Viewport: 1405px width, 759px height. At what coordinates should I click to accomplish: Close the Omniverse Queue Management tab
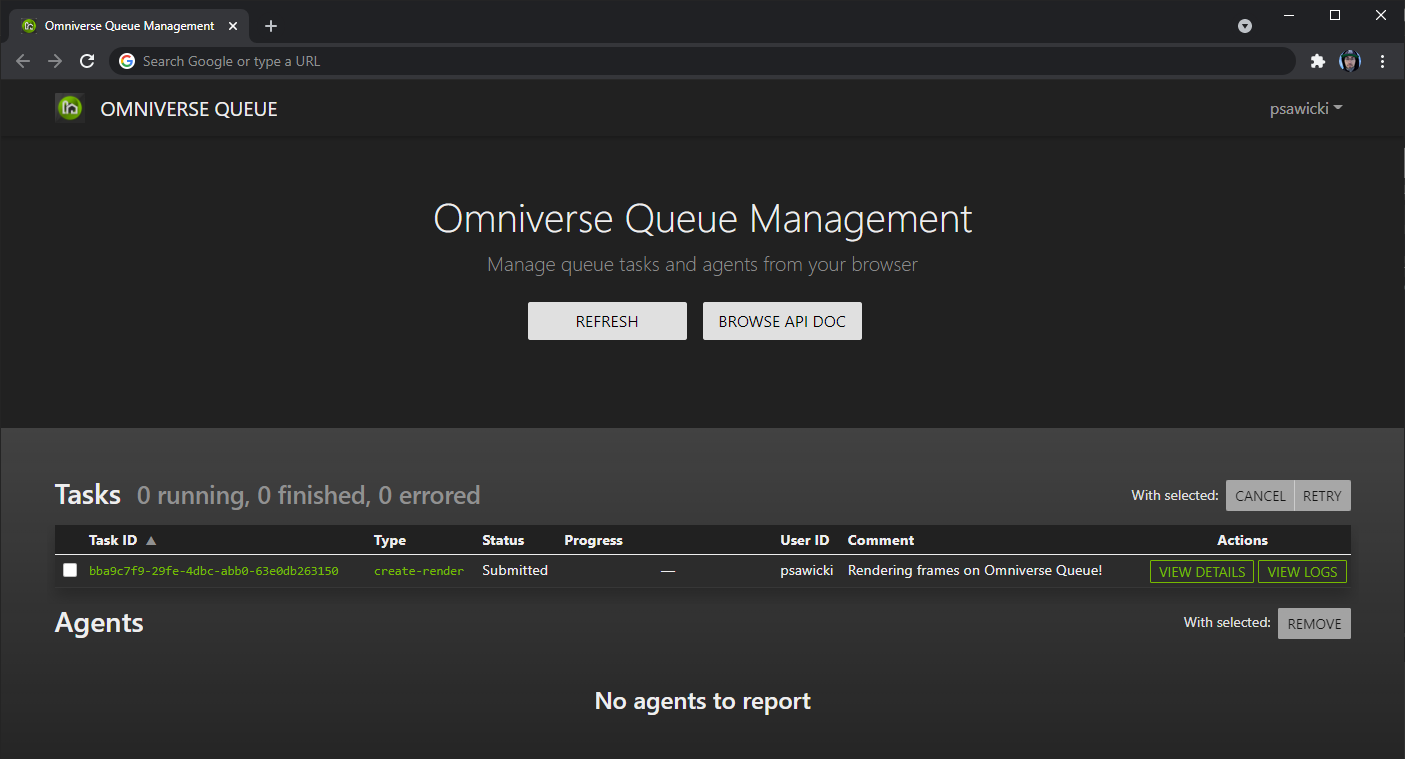(x=233, y=26)
